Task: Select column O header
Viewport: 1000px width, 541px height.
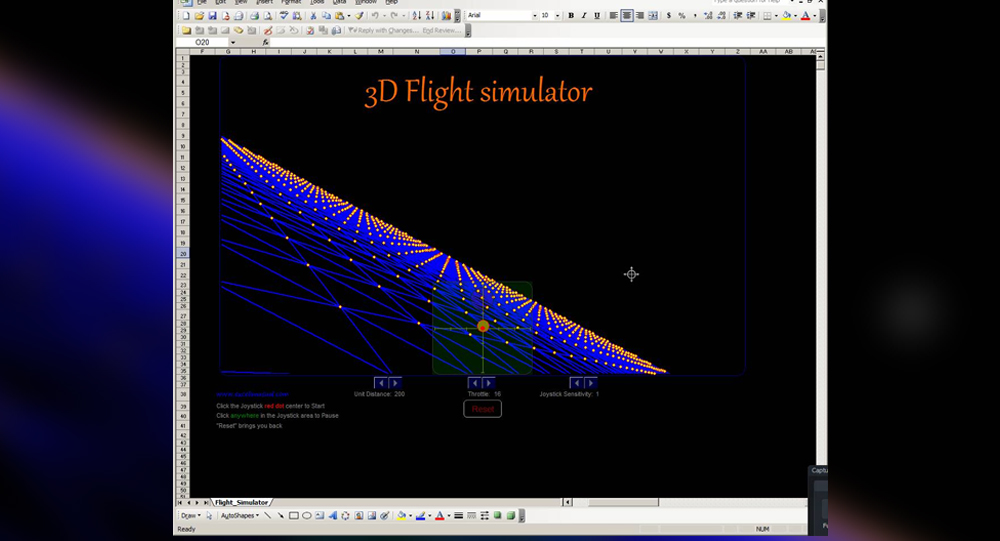Action: tap(453, 52)
